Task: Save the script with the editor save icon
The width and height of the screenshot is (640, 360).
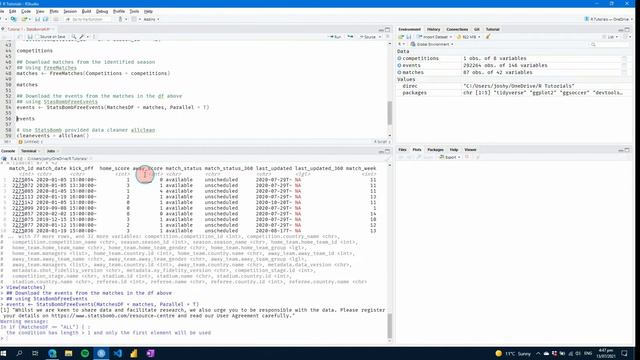Action: tap(30, 37)
